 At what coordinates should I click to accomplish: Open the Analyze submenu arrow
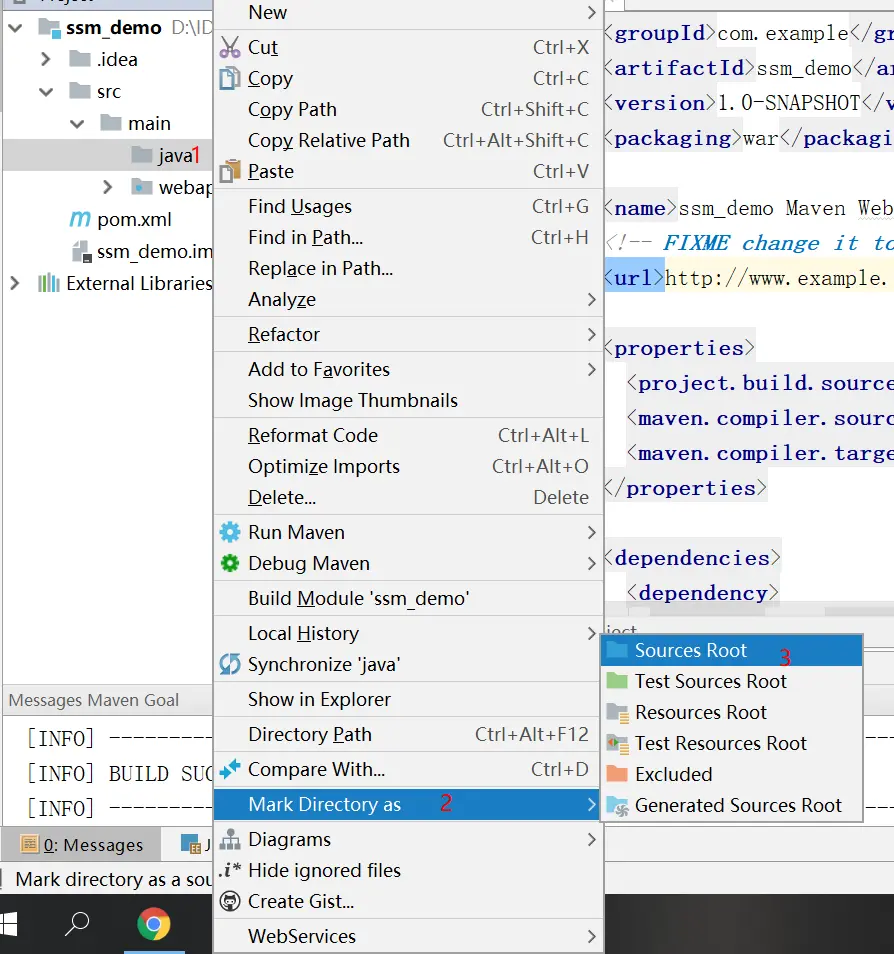click(592, 299)
